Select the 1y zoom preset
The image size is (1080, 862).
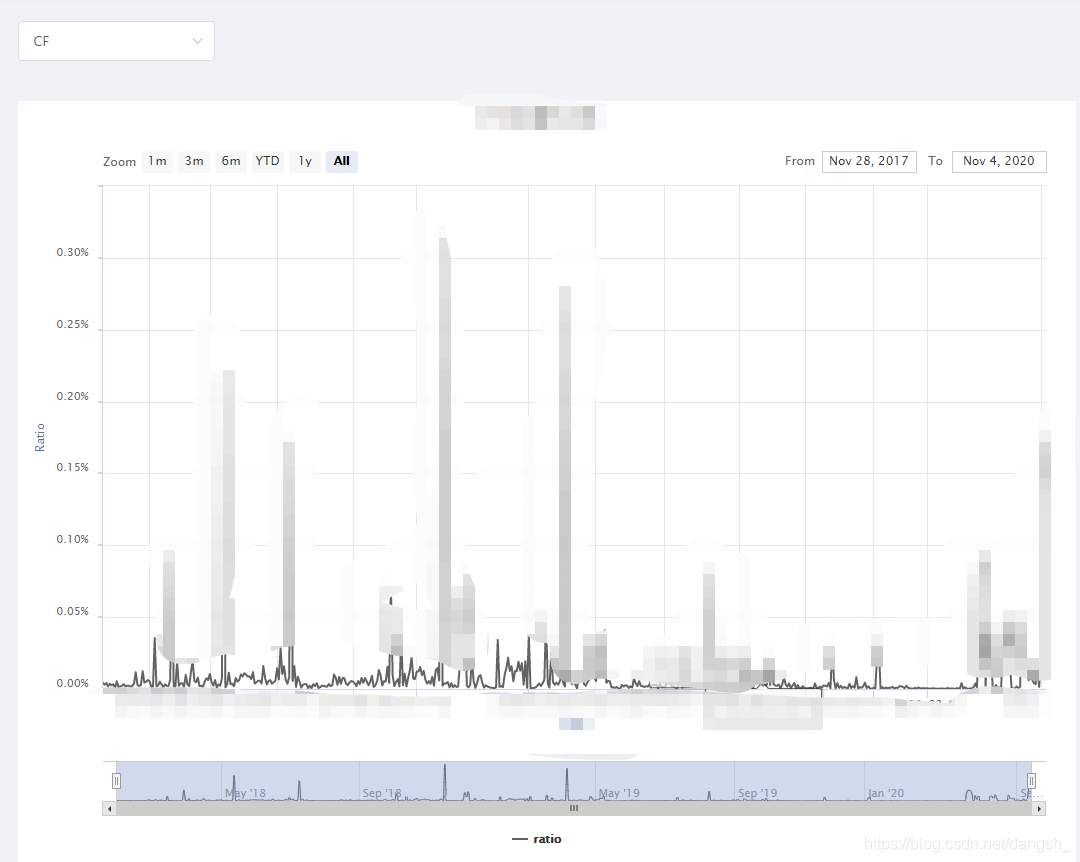click(x=304, y=161)
